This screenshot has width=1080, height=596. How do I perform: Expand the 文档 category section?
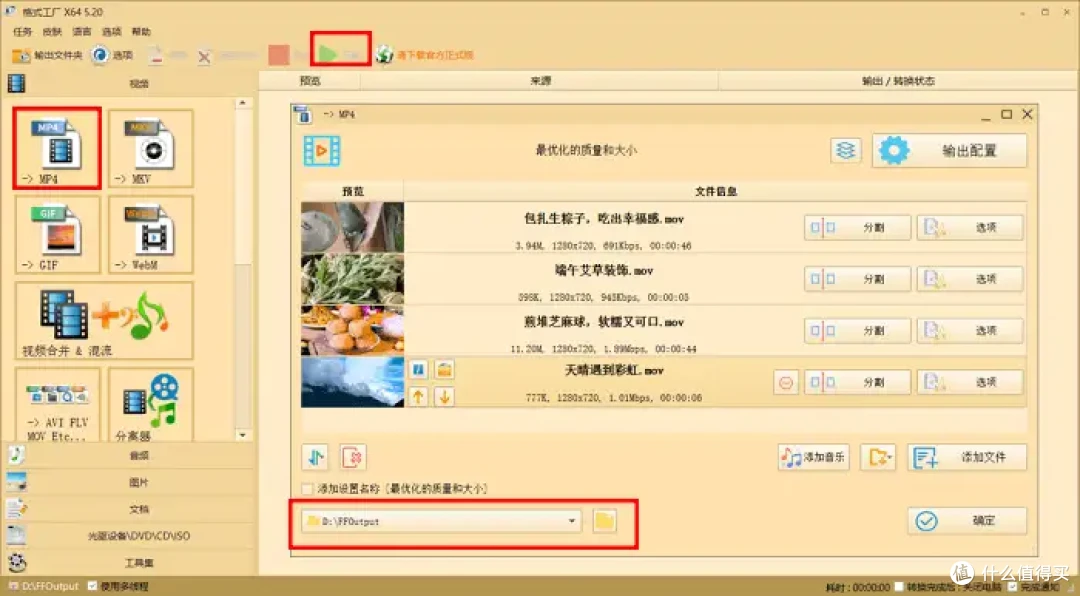[x=129, y=509]
